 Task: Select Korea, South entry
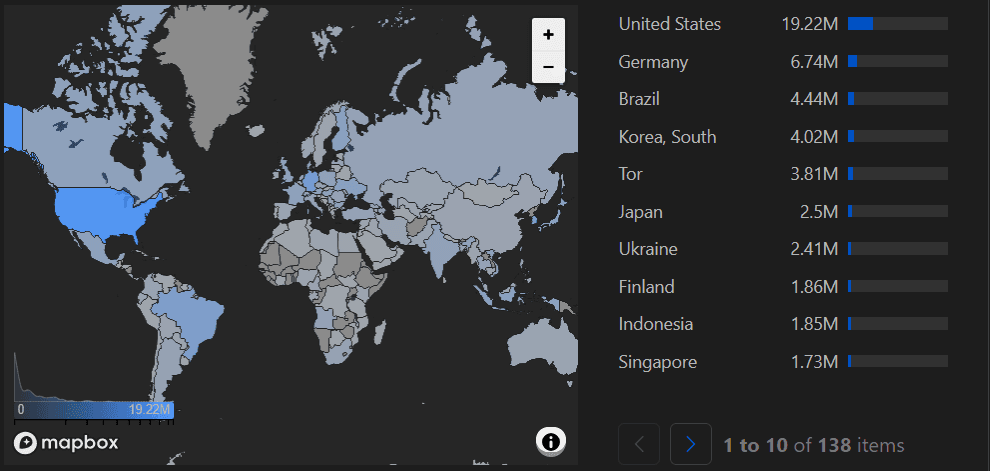tap(667, 137)
